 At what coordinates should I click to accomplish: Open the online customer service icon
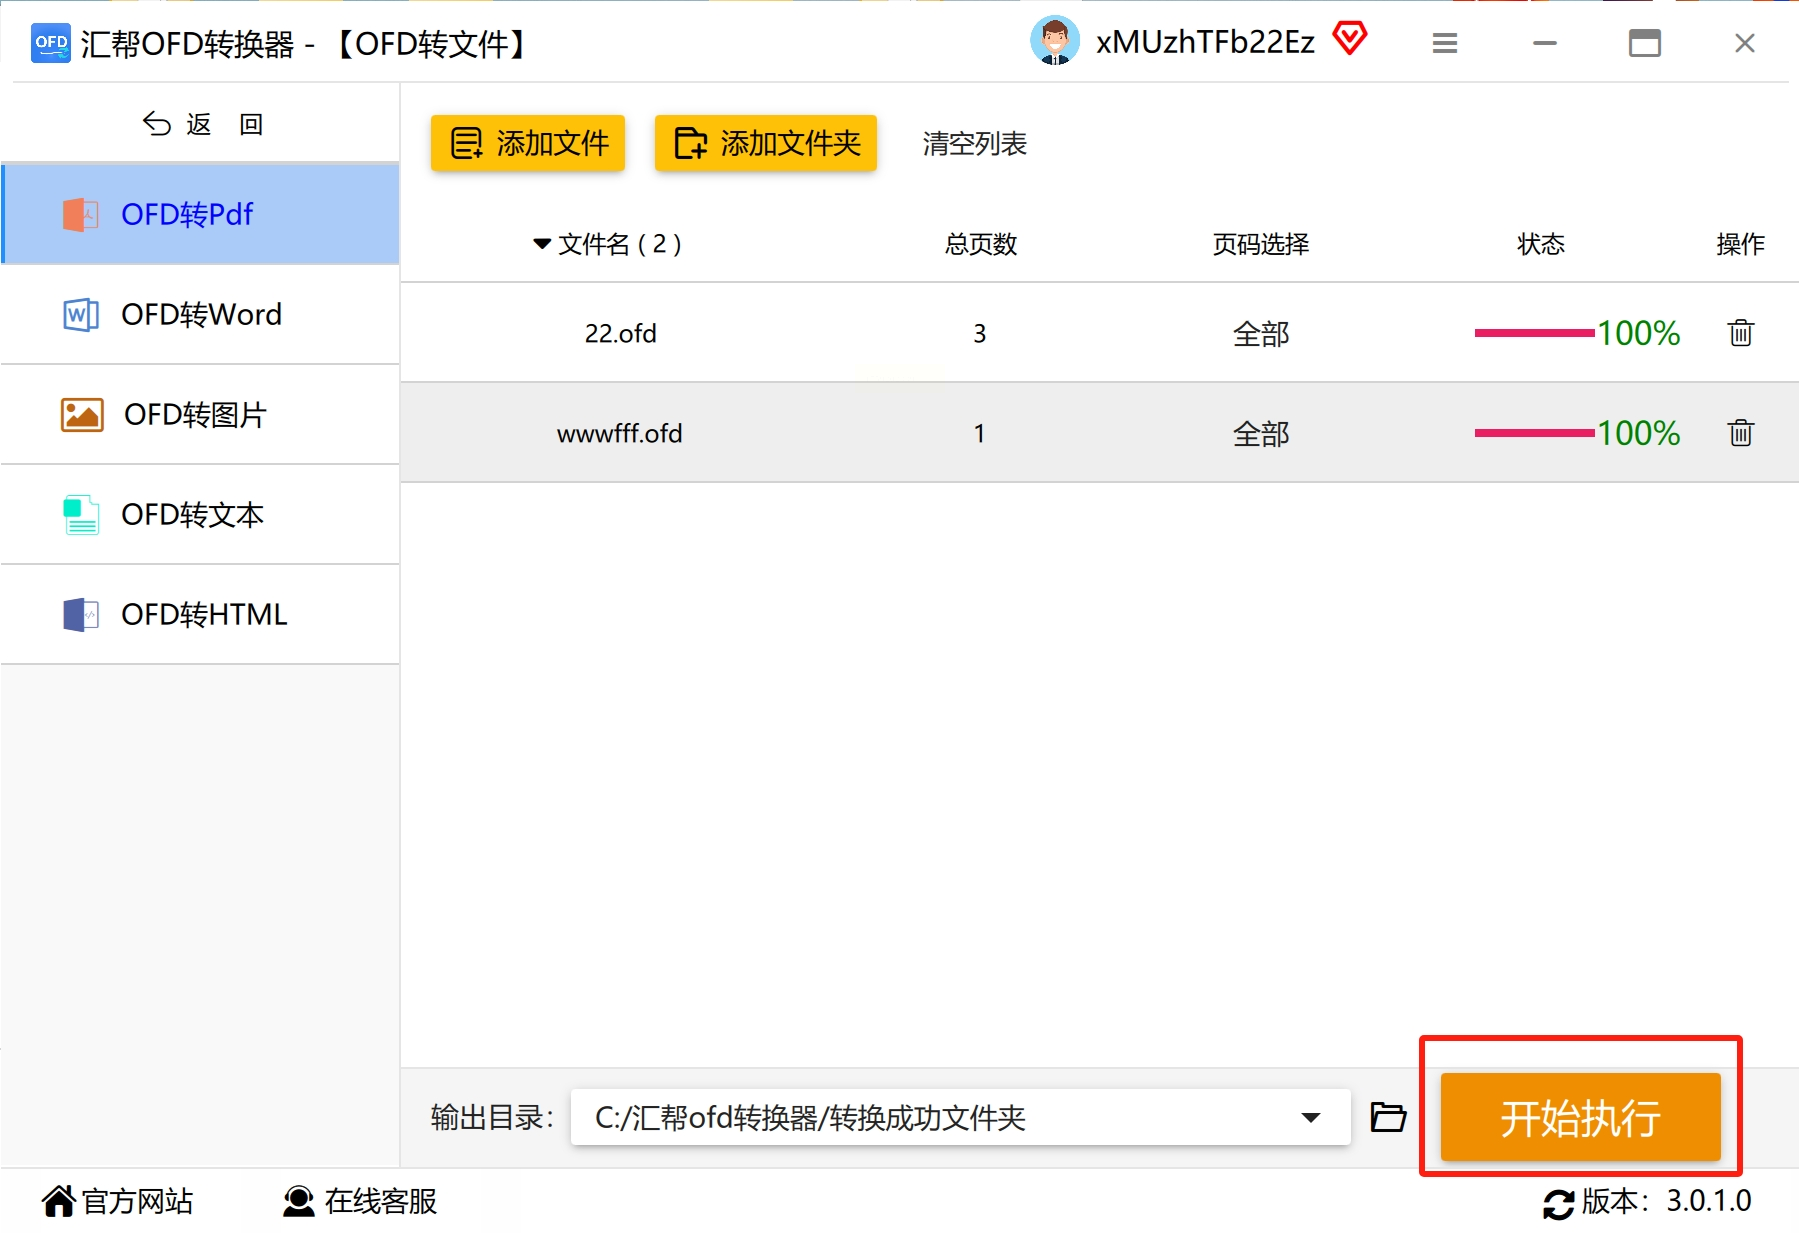298,1201
